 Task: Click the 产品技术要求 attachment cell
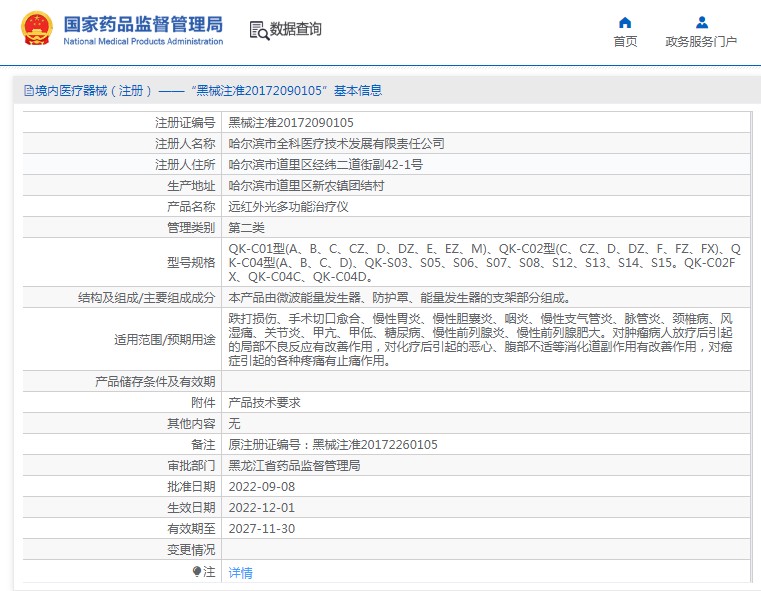pyautogui.click(x=265, y=402)
